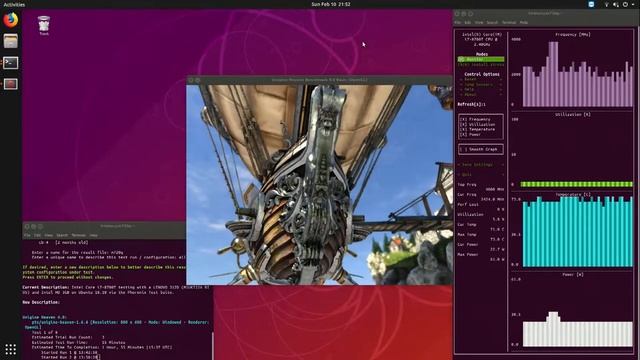Toggle the Power checkbox in s-tui
The image size is (640, 360).
click(470, 134)
